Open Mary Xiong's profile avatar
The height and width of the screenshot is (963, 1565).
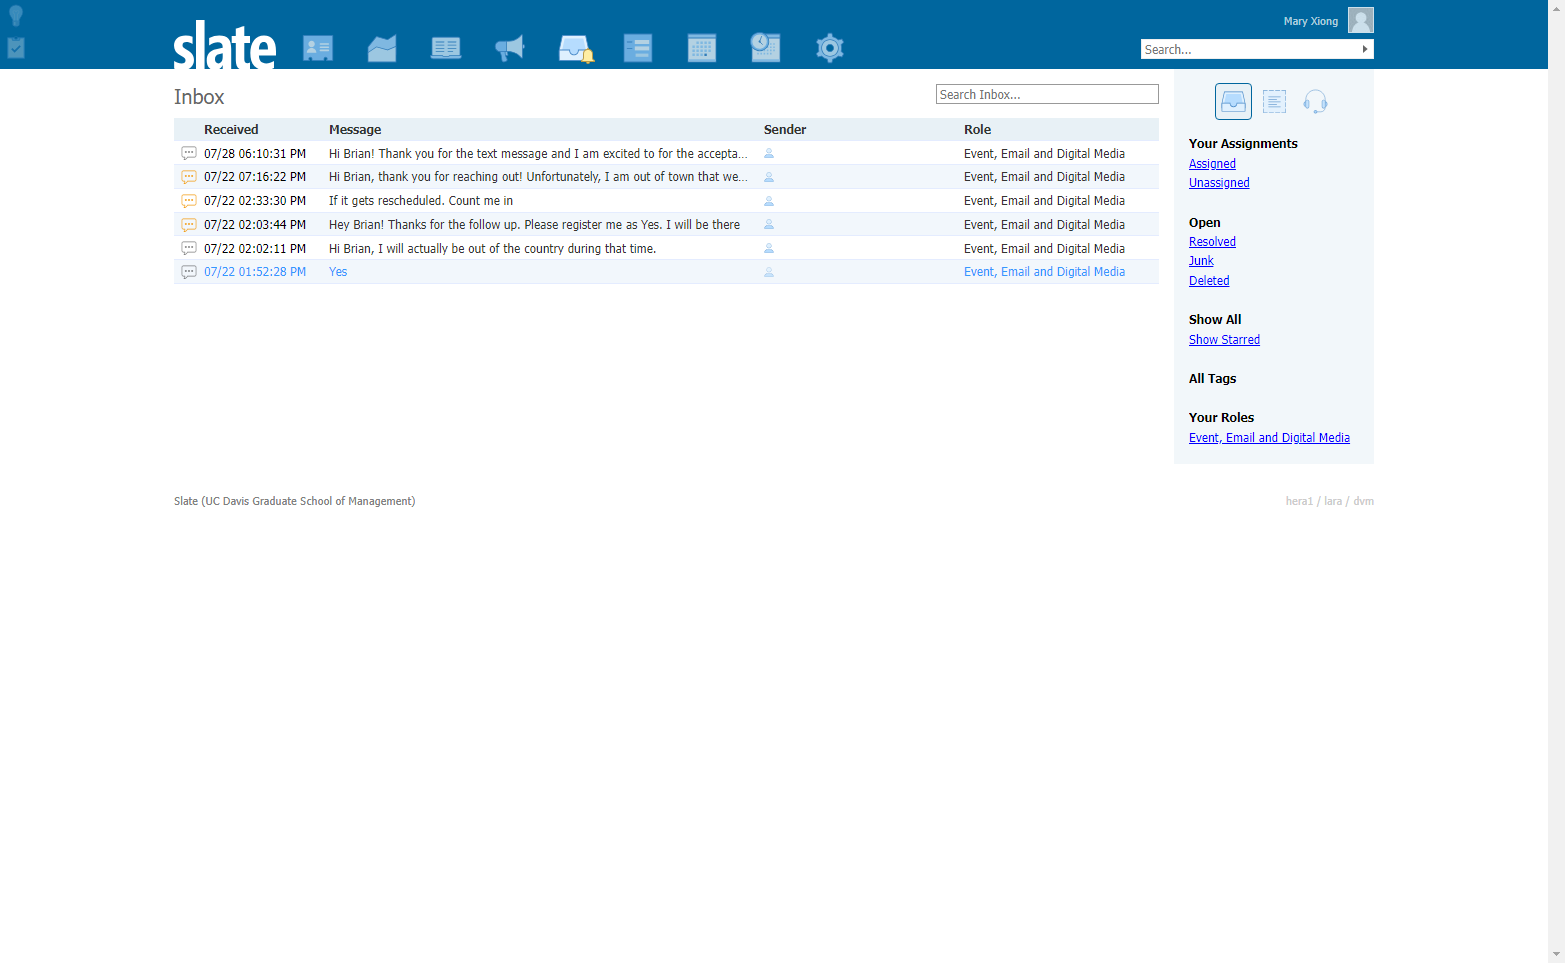(1360, 20)
